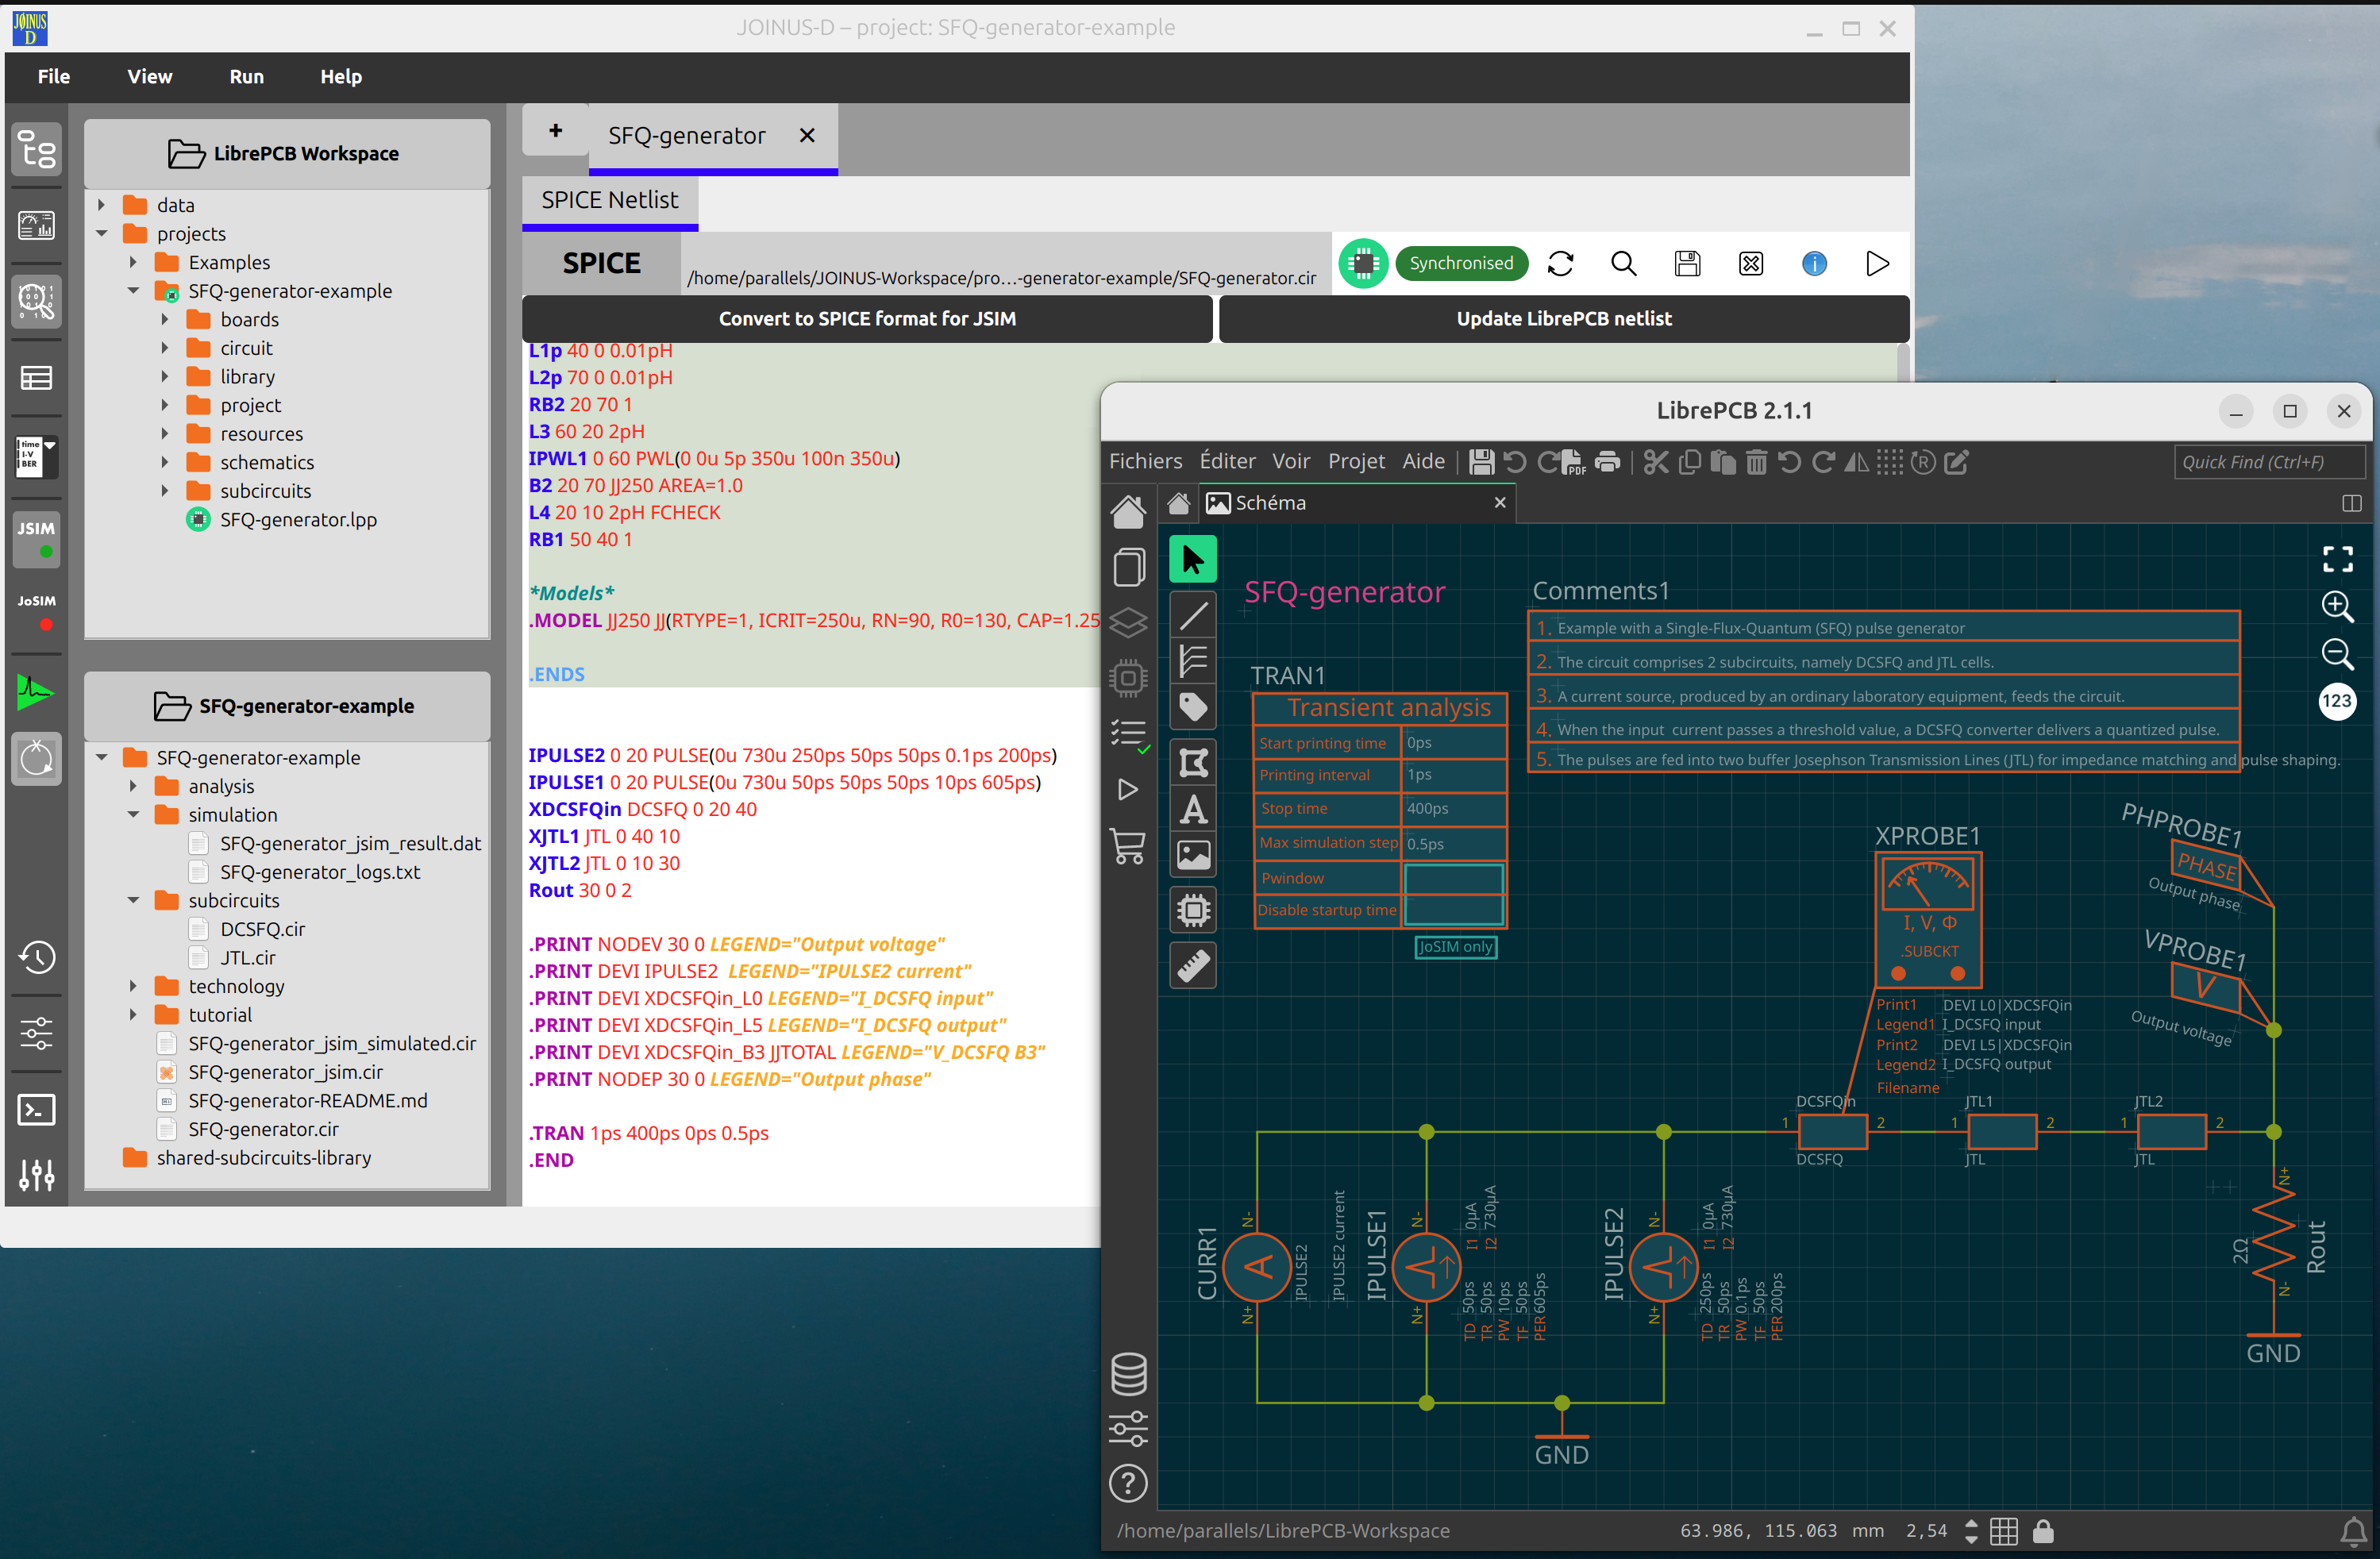2380x1559 pixels.
Task: Click the green chip icon beside Synchronised
Action: tap(1363, 264)
